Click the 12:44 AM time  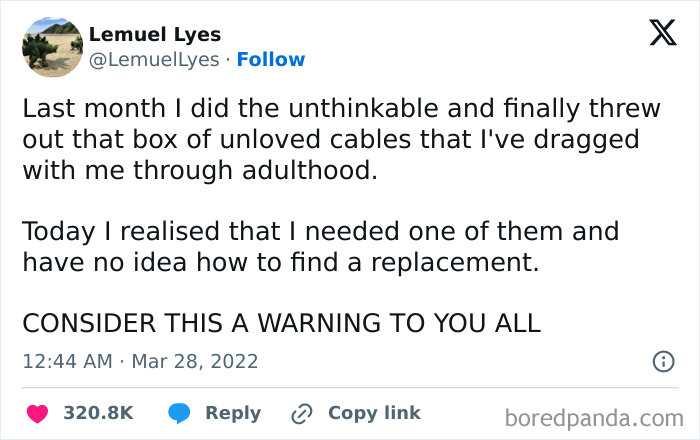point(67,361)
